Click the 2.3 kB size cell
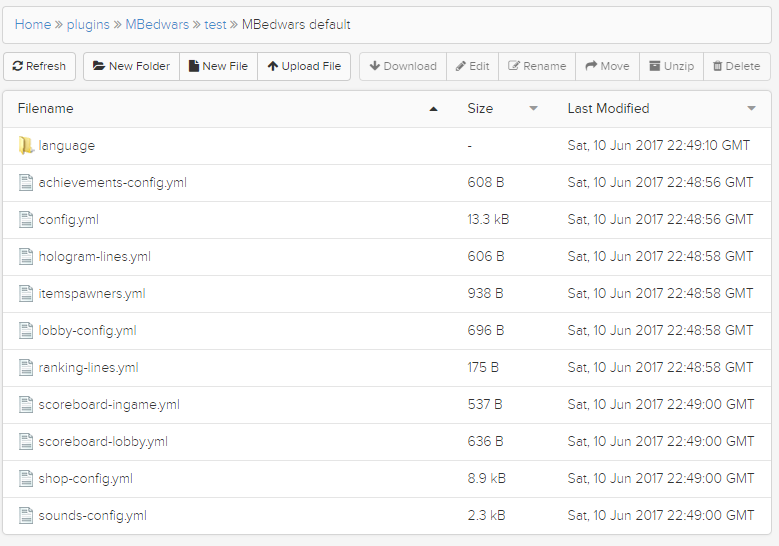The image size is (779, 546). [x=486, y=516]
